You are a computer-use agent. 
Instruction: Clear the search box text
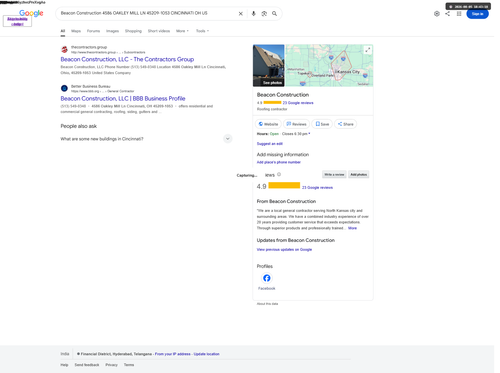[240, 14]
